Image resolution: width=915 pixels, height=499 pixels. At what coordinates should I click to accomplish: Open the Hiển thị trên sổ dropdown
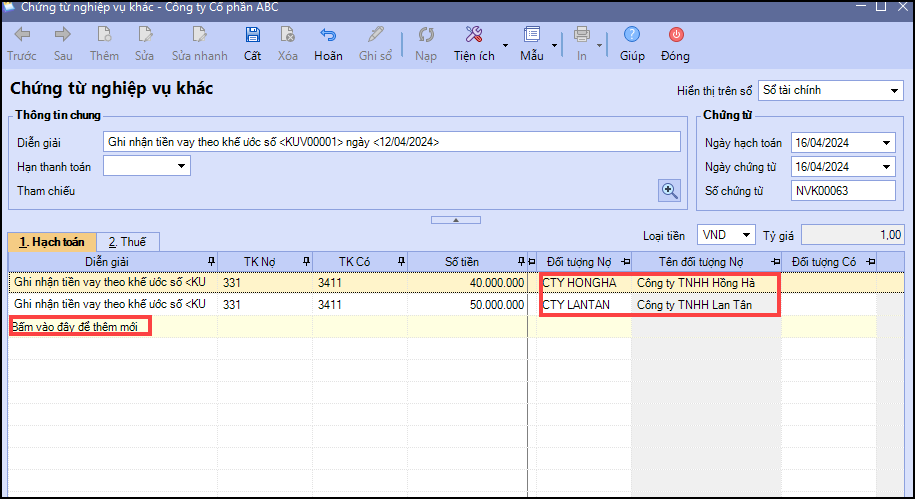click(x=894, y=91)
